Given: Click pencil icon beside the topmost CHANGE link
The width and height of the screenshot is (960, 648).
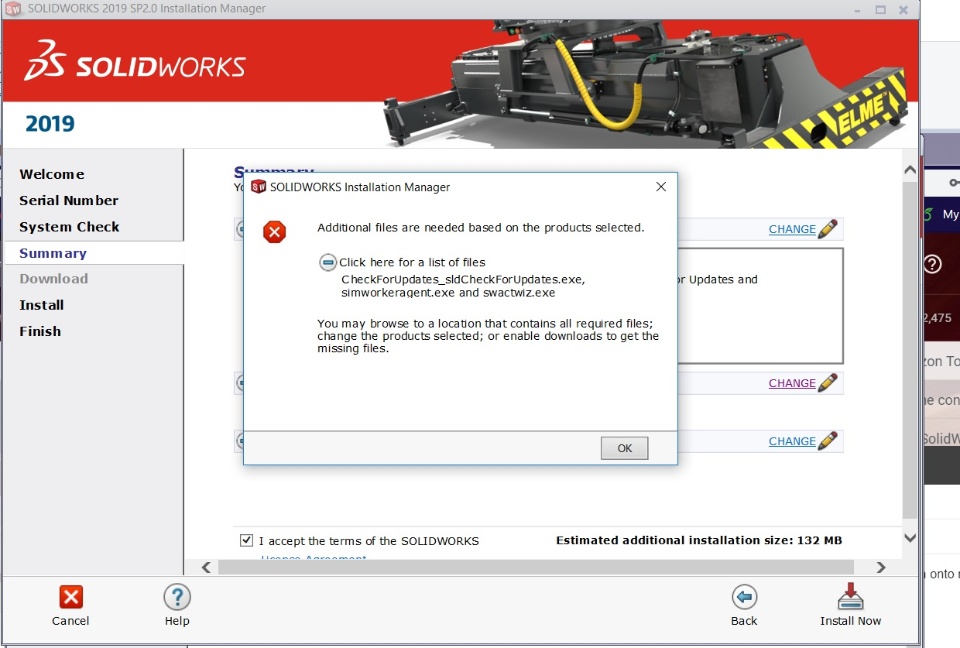Looking at the screenshot, I should 827,228.
